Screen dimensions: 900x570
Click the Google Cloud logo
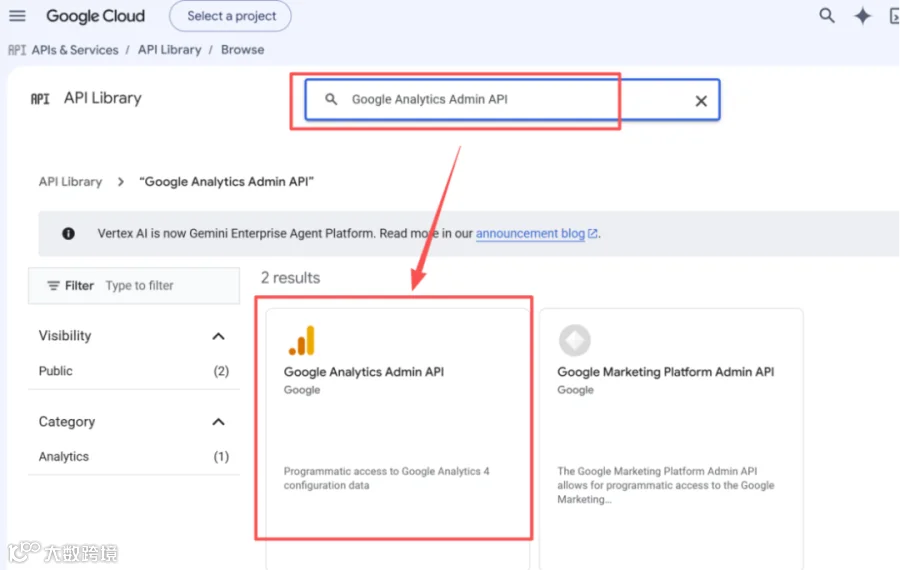pyautogui.click(x=95, y=16)
